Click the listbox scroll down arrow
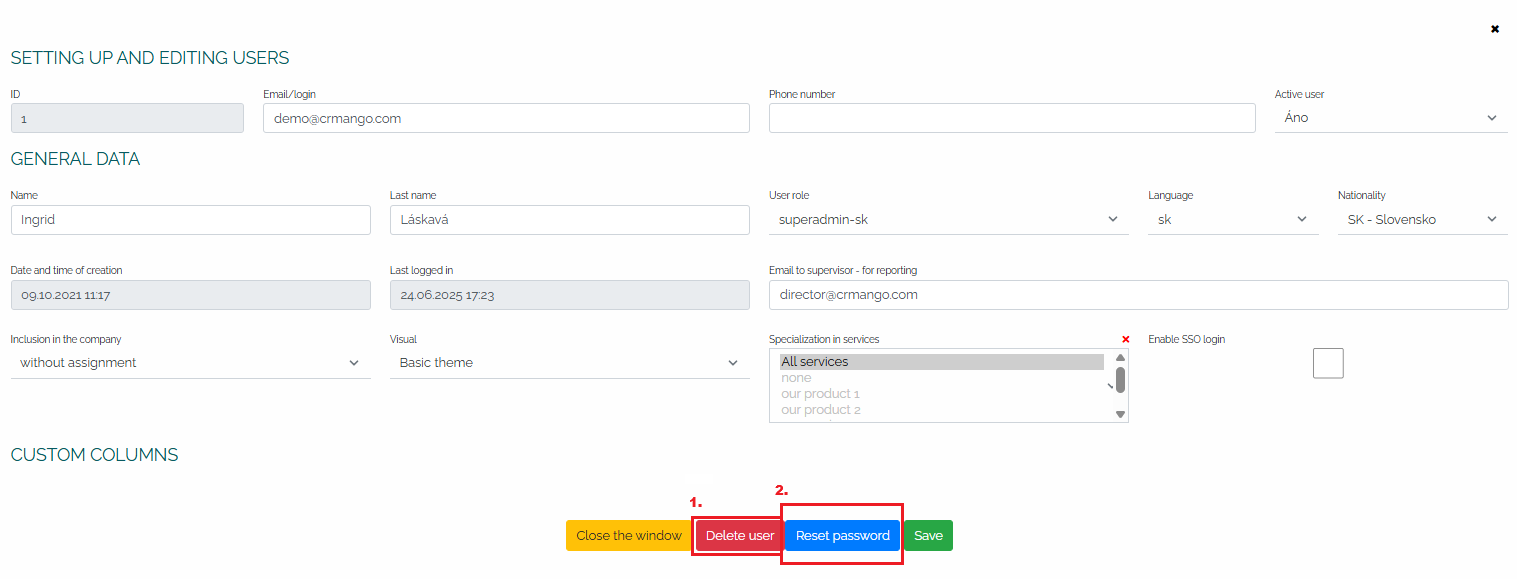Screen dimensions: 1517x579 [x=1120, y=414]
